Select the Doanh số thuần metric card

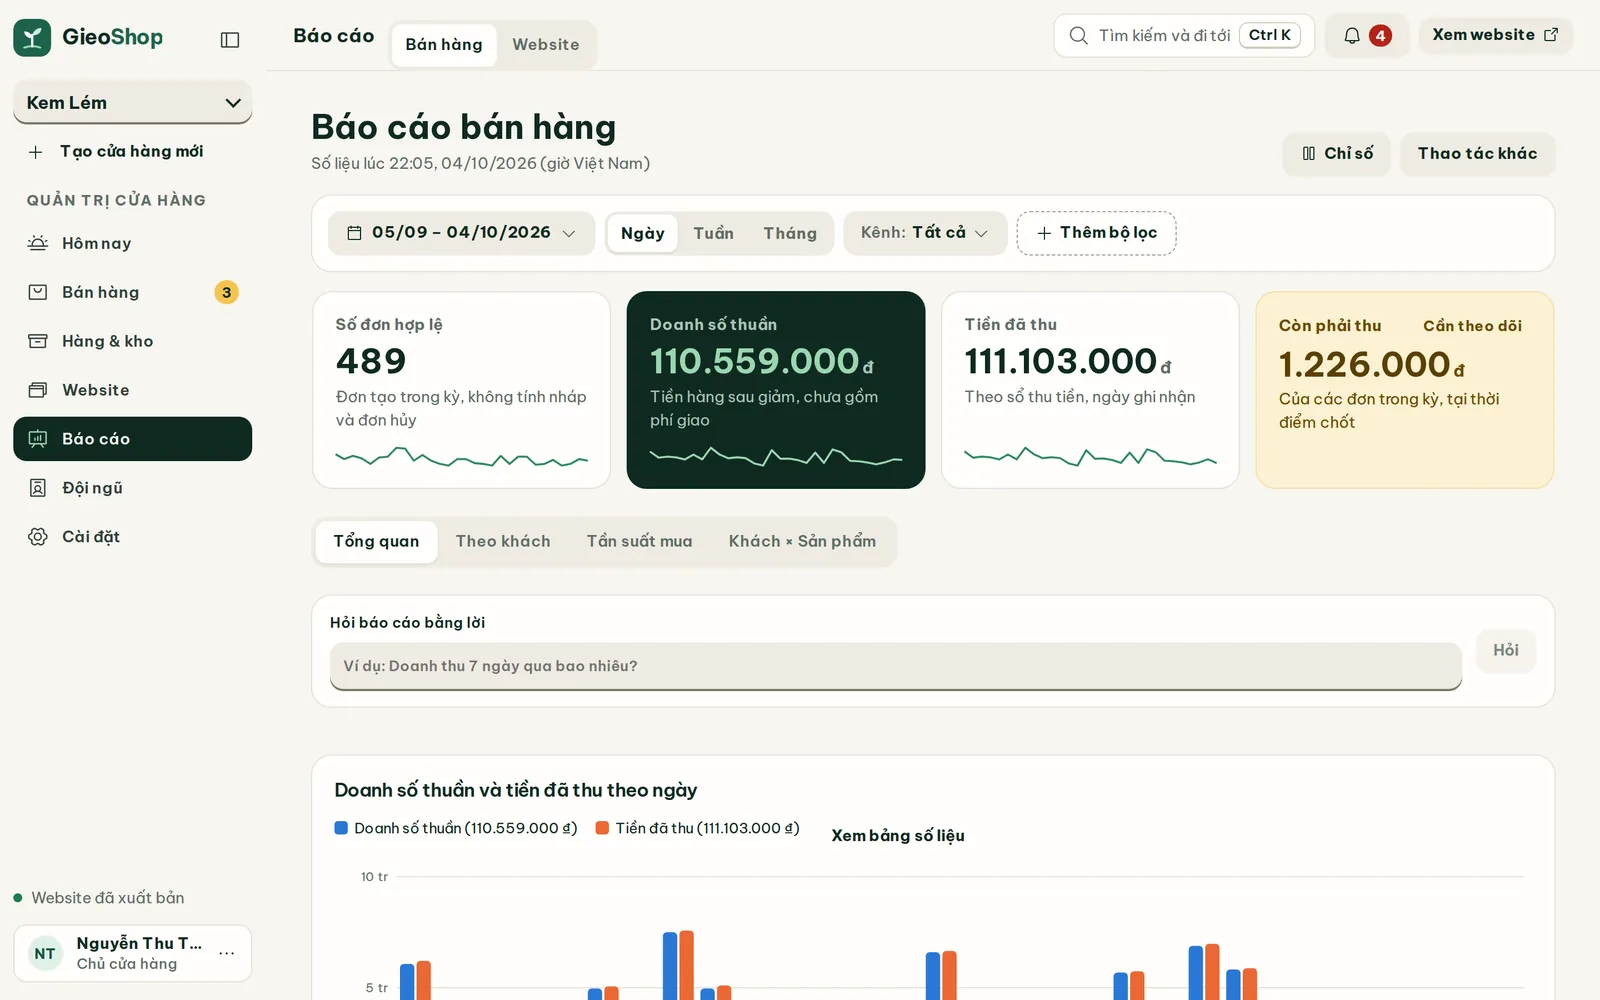coord(776,390)
